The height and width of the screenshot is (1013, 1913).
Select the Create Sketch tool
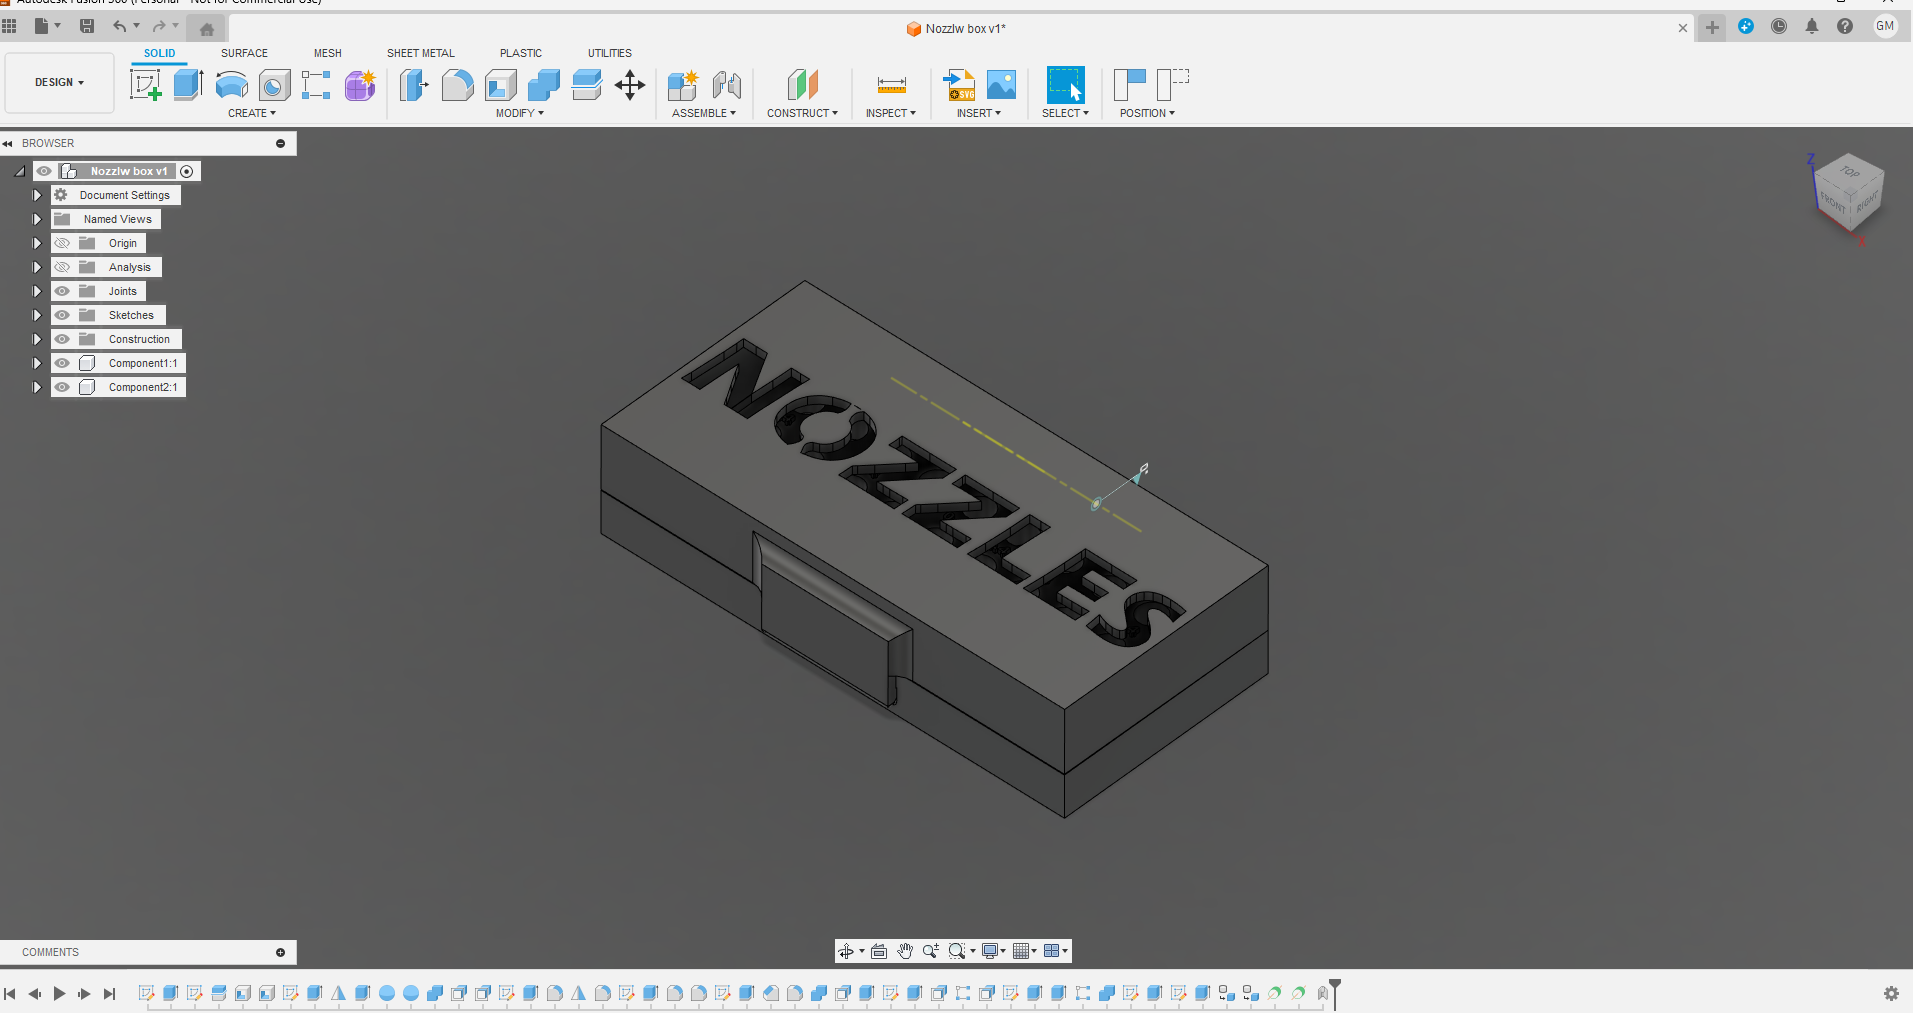146,84
